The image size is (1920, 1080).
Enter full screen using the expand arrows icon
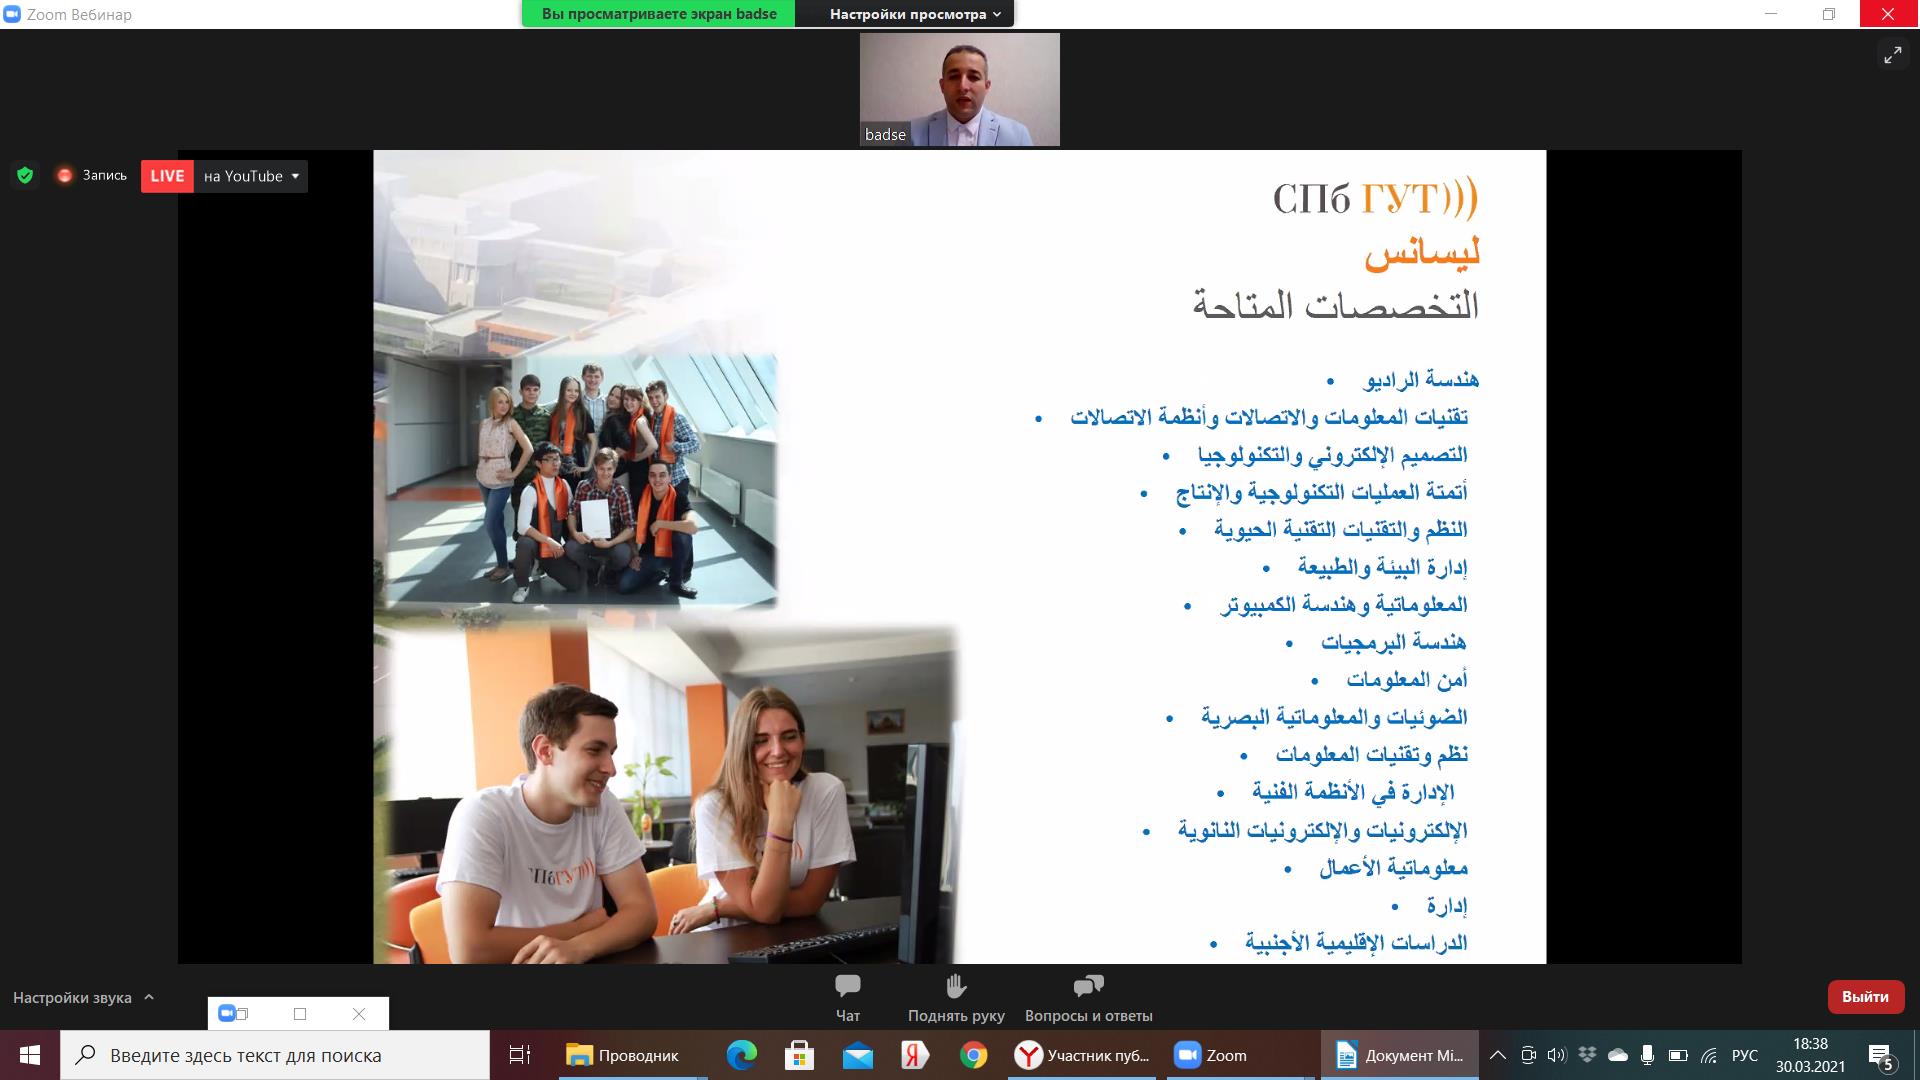[1892, 56]
